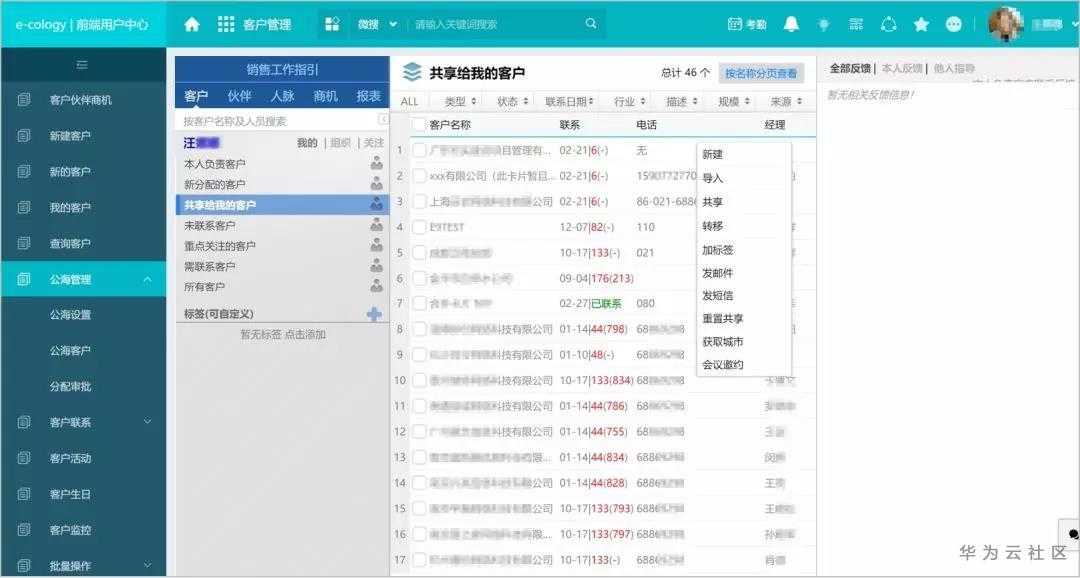Check the row 10 customer checkbox
Image resolution: width=1080 pixels, height=578 pixels.
pos(419,380)
